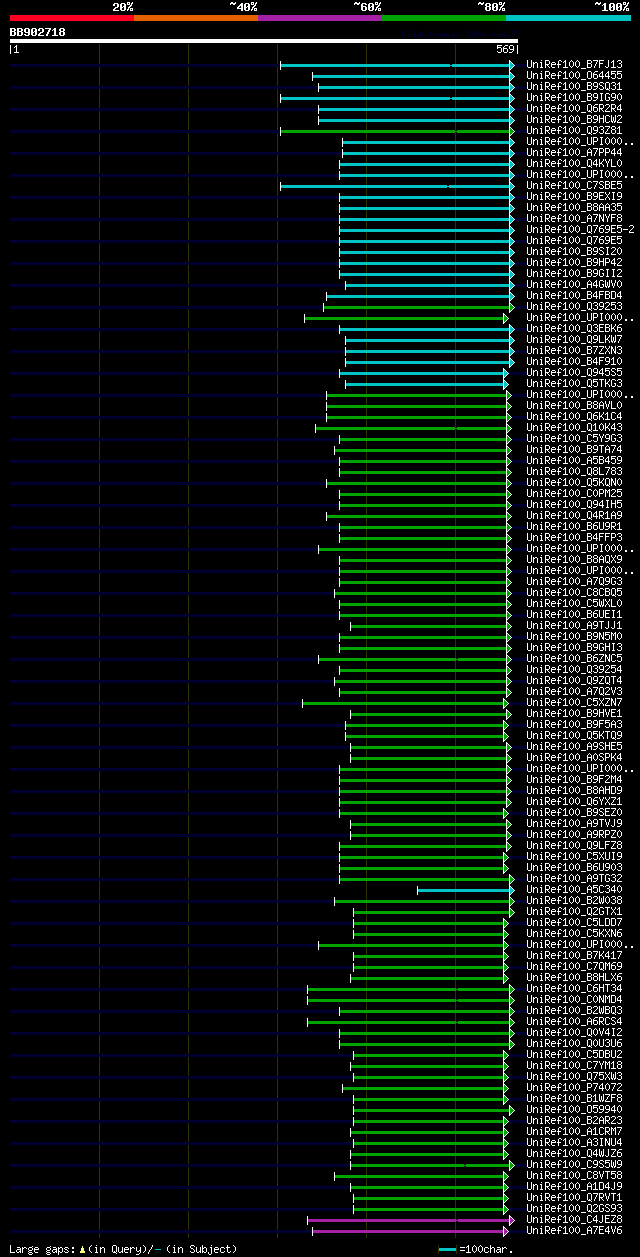This screenshot has height=1257, width=640.
Task: Click the cyan ~100% identity legend segment
Action: (568, 18)
